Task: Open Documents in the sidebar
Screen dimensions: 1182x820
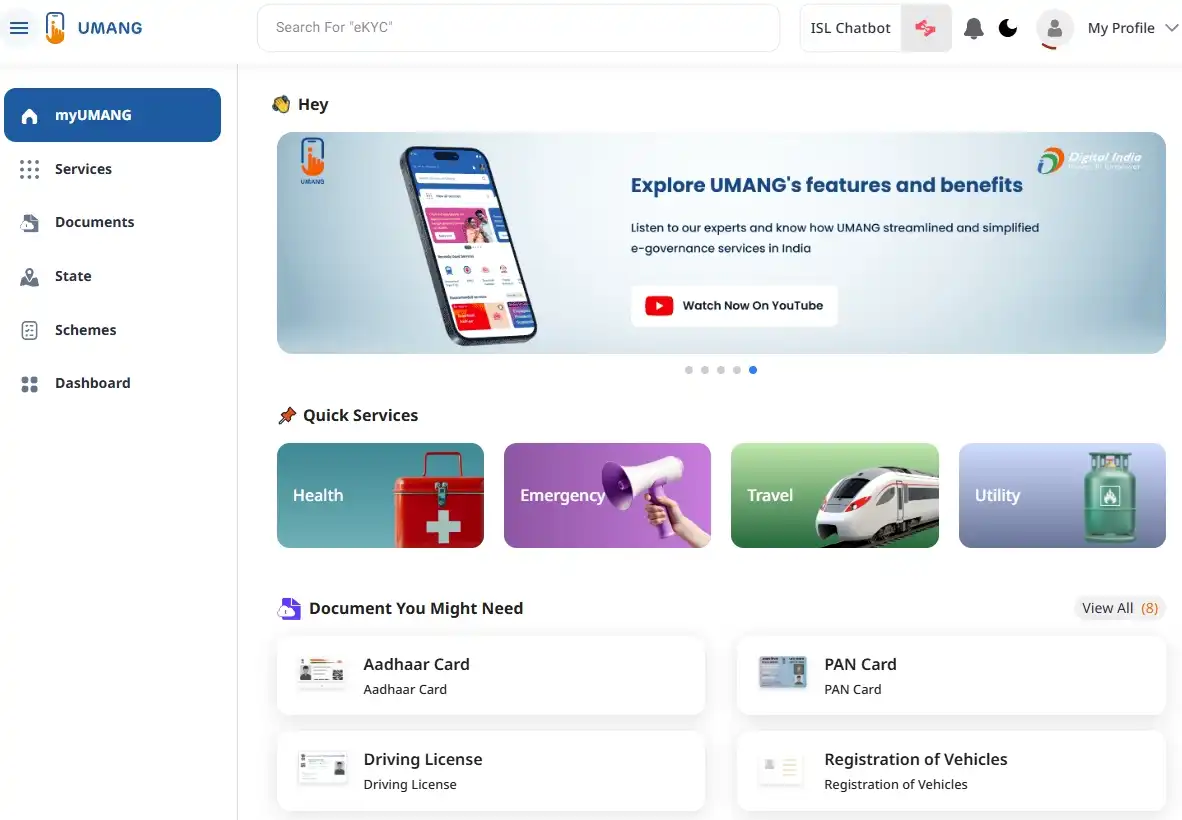Action: coord(112,222)
